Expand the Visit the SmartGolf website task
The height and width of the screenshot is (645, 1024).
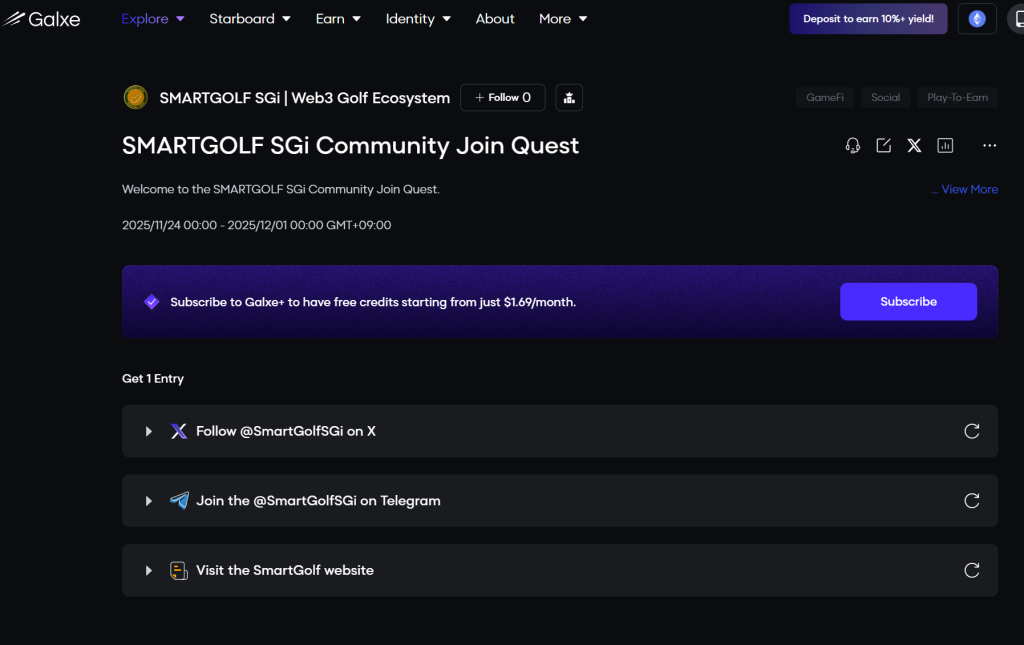pos(149,571)
